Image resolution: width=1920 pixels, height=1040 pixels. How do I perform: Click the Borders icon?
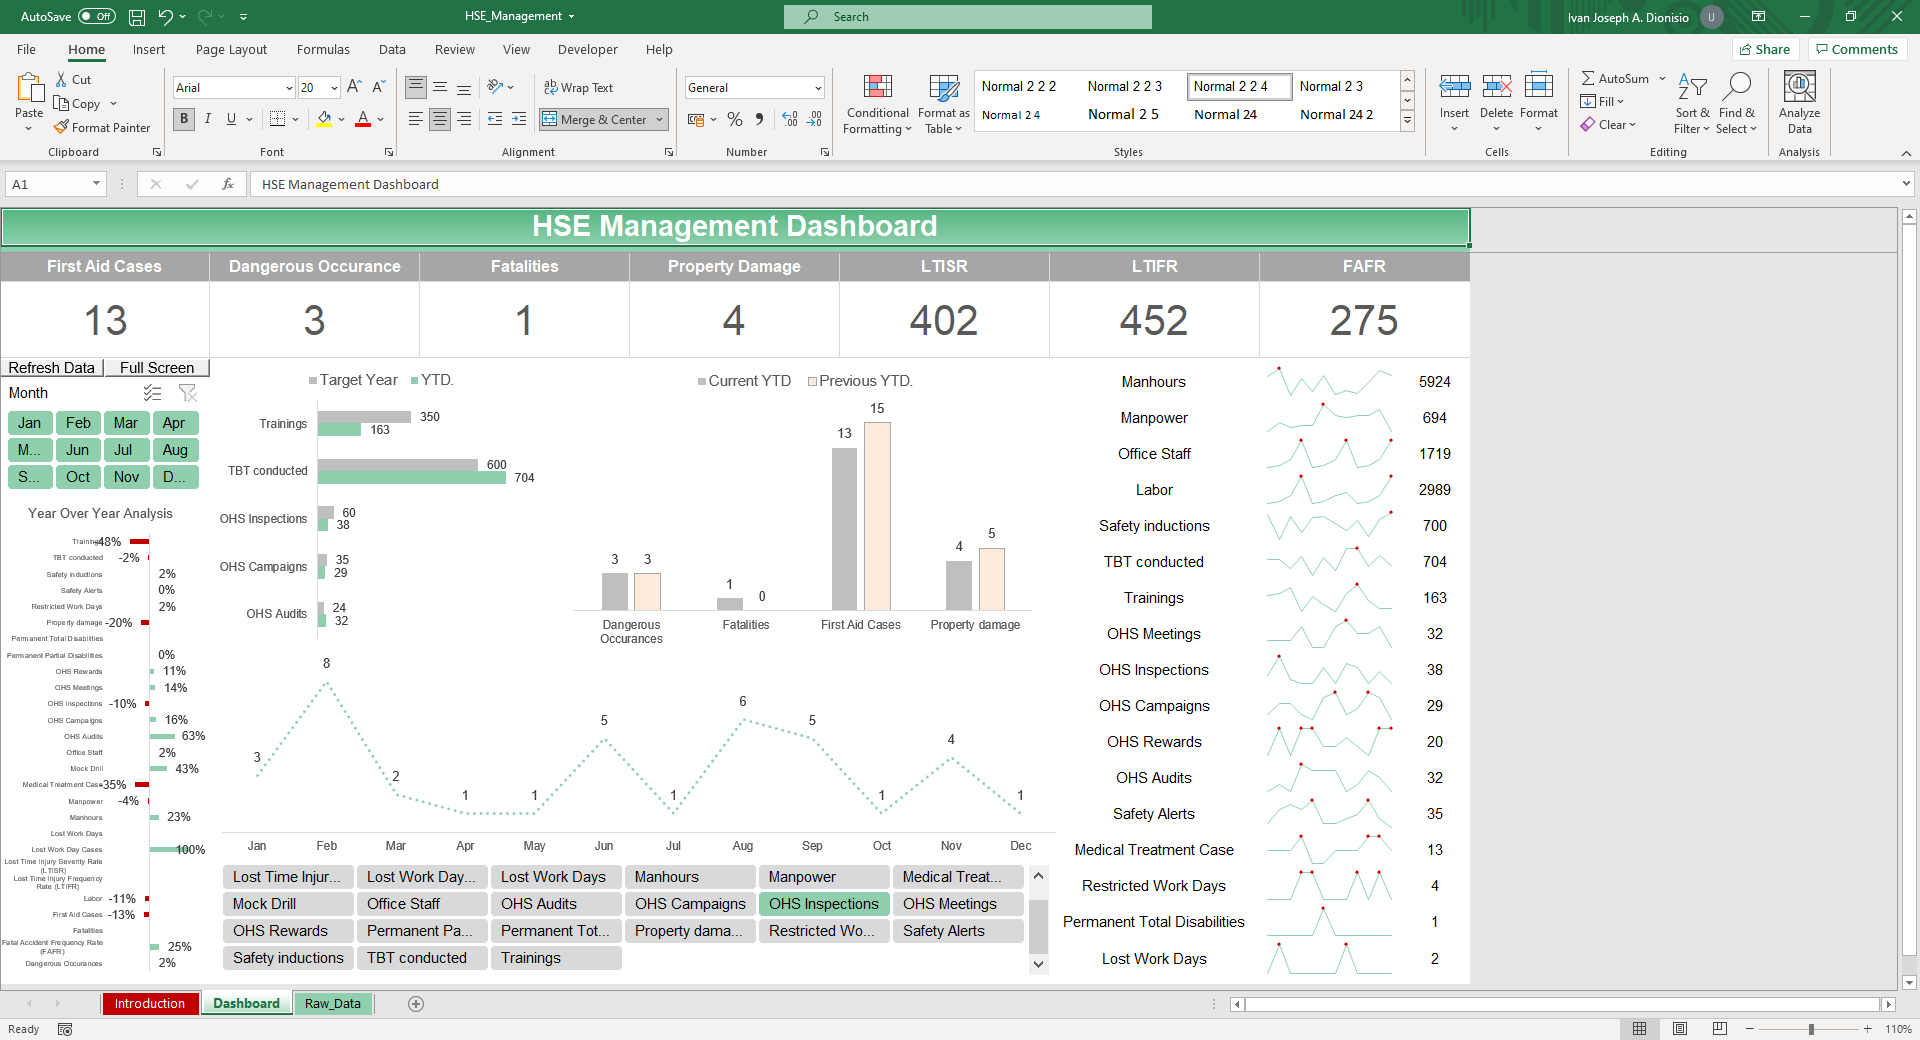(278, 119)
